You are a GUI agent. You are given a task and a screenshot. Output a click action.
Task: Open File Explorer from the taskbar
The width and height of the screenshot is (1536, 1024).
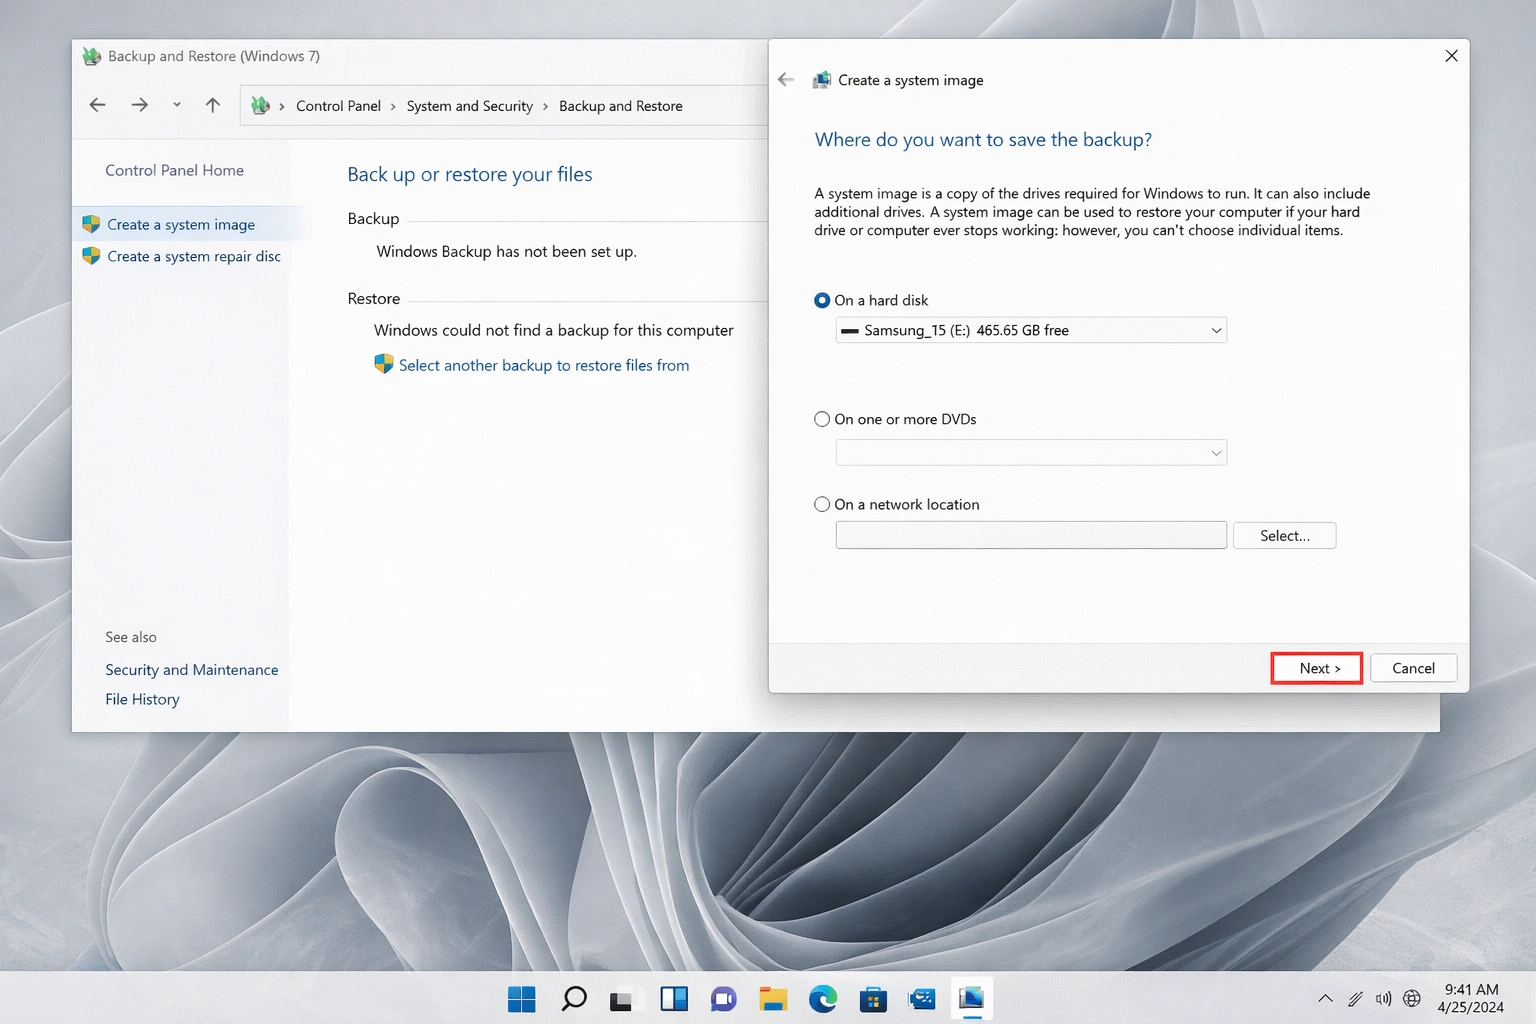click(773, 998)
